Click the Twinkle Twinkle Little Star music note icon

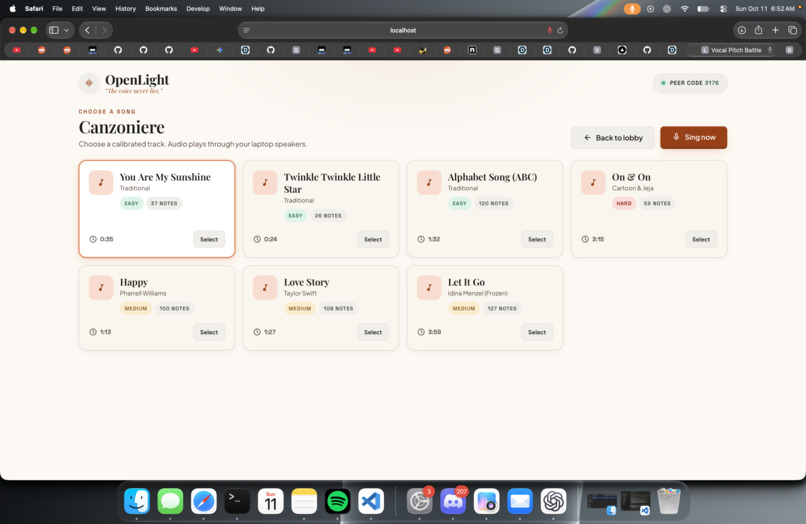(265, 183)
